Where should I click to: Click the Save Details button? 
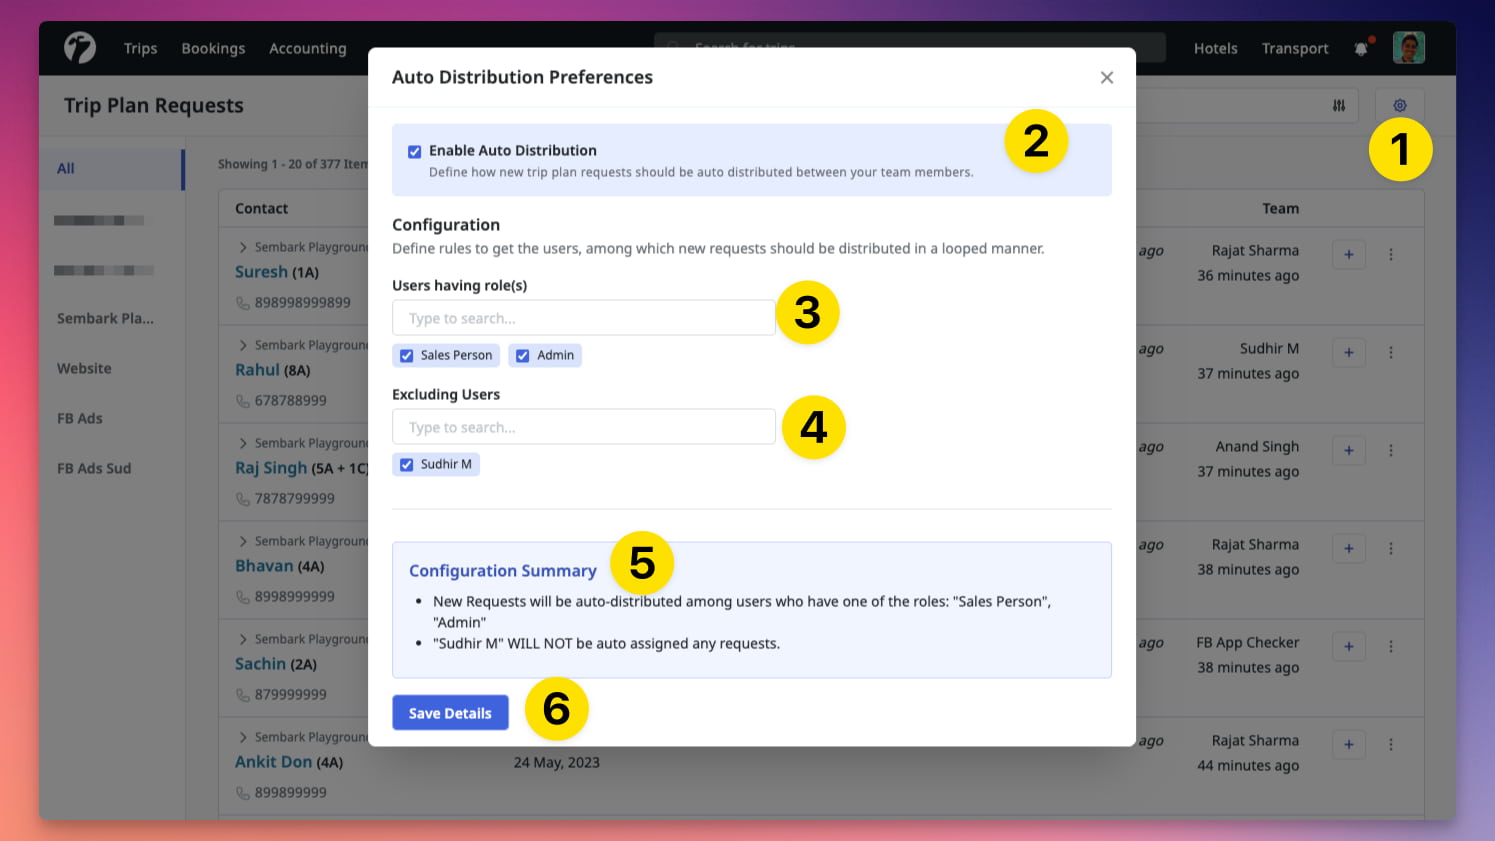[450, 712]
